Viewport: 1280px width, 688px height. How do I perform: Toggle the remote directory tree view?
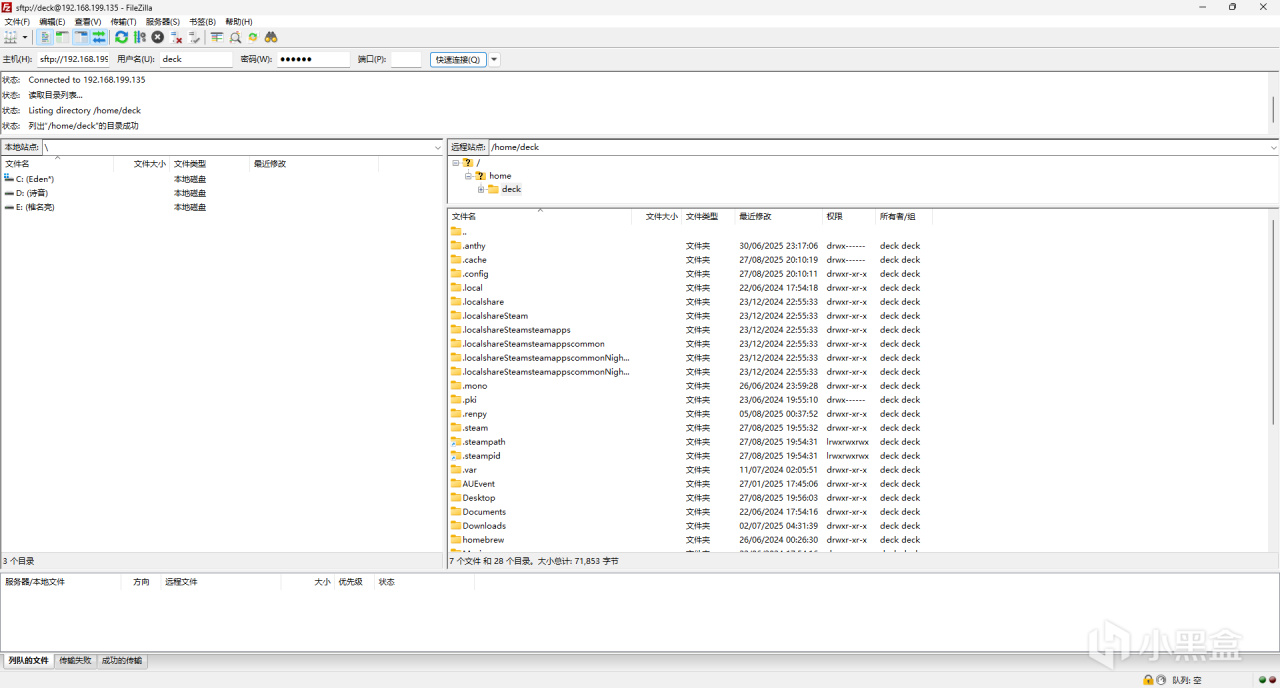80,37
